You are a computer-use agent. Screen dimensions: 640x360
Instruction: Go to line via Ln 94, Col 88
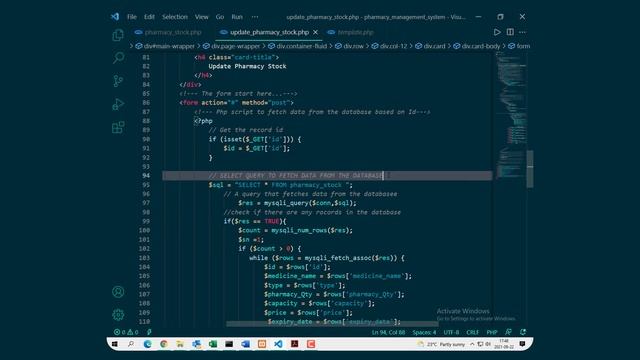coord(388,332)
